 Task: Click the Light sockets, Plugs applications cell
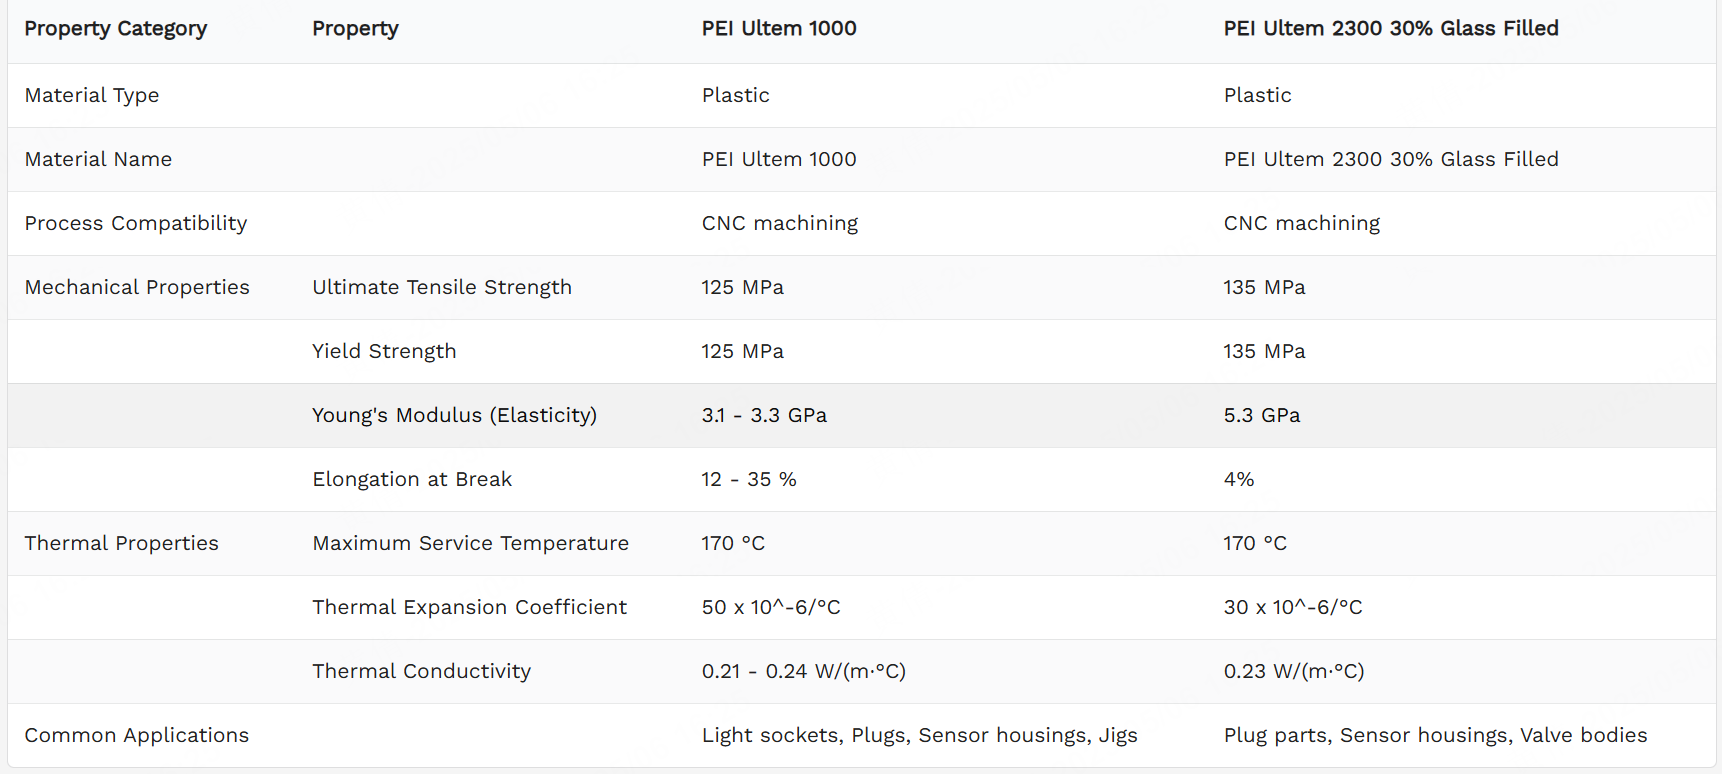coord(920,736)
